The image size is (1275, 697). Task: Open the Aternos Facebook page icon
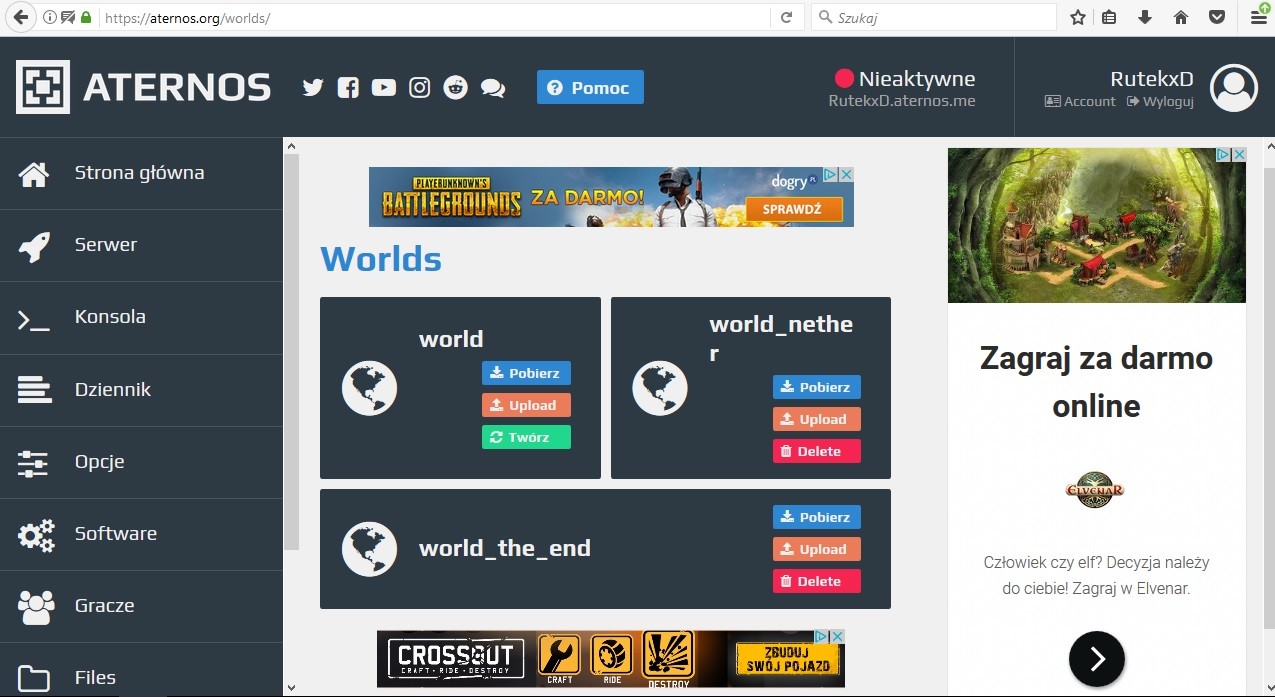coord(348,88)
